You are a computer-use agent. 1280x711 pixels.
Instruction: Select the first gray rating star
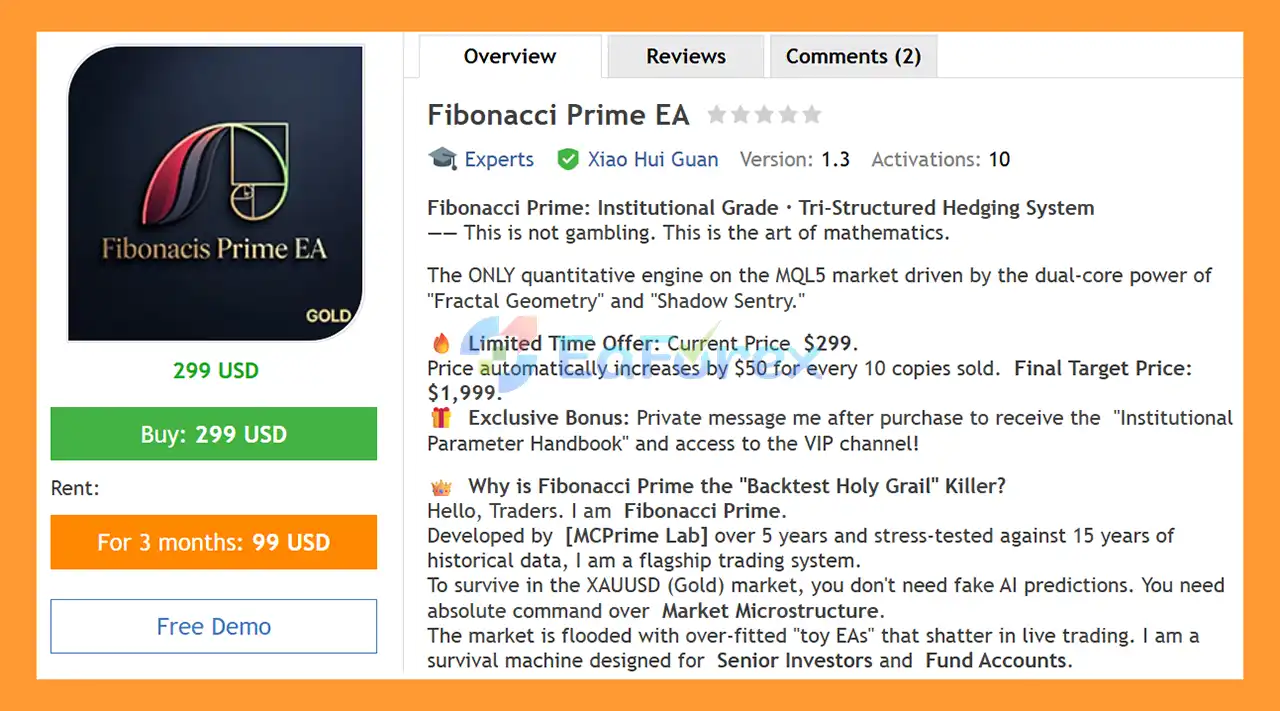(x=716, y=114)
